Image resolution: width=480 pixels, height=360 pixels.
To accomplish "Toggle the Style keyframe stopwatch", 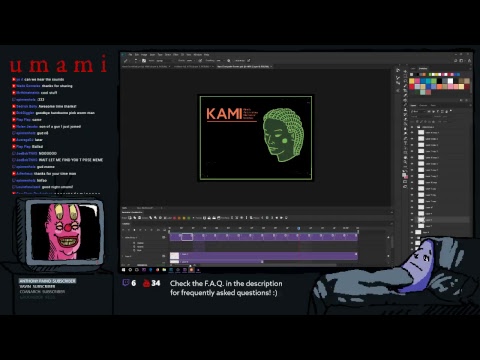I will (x=134, y=250).
